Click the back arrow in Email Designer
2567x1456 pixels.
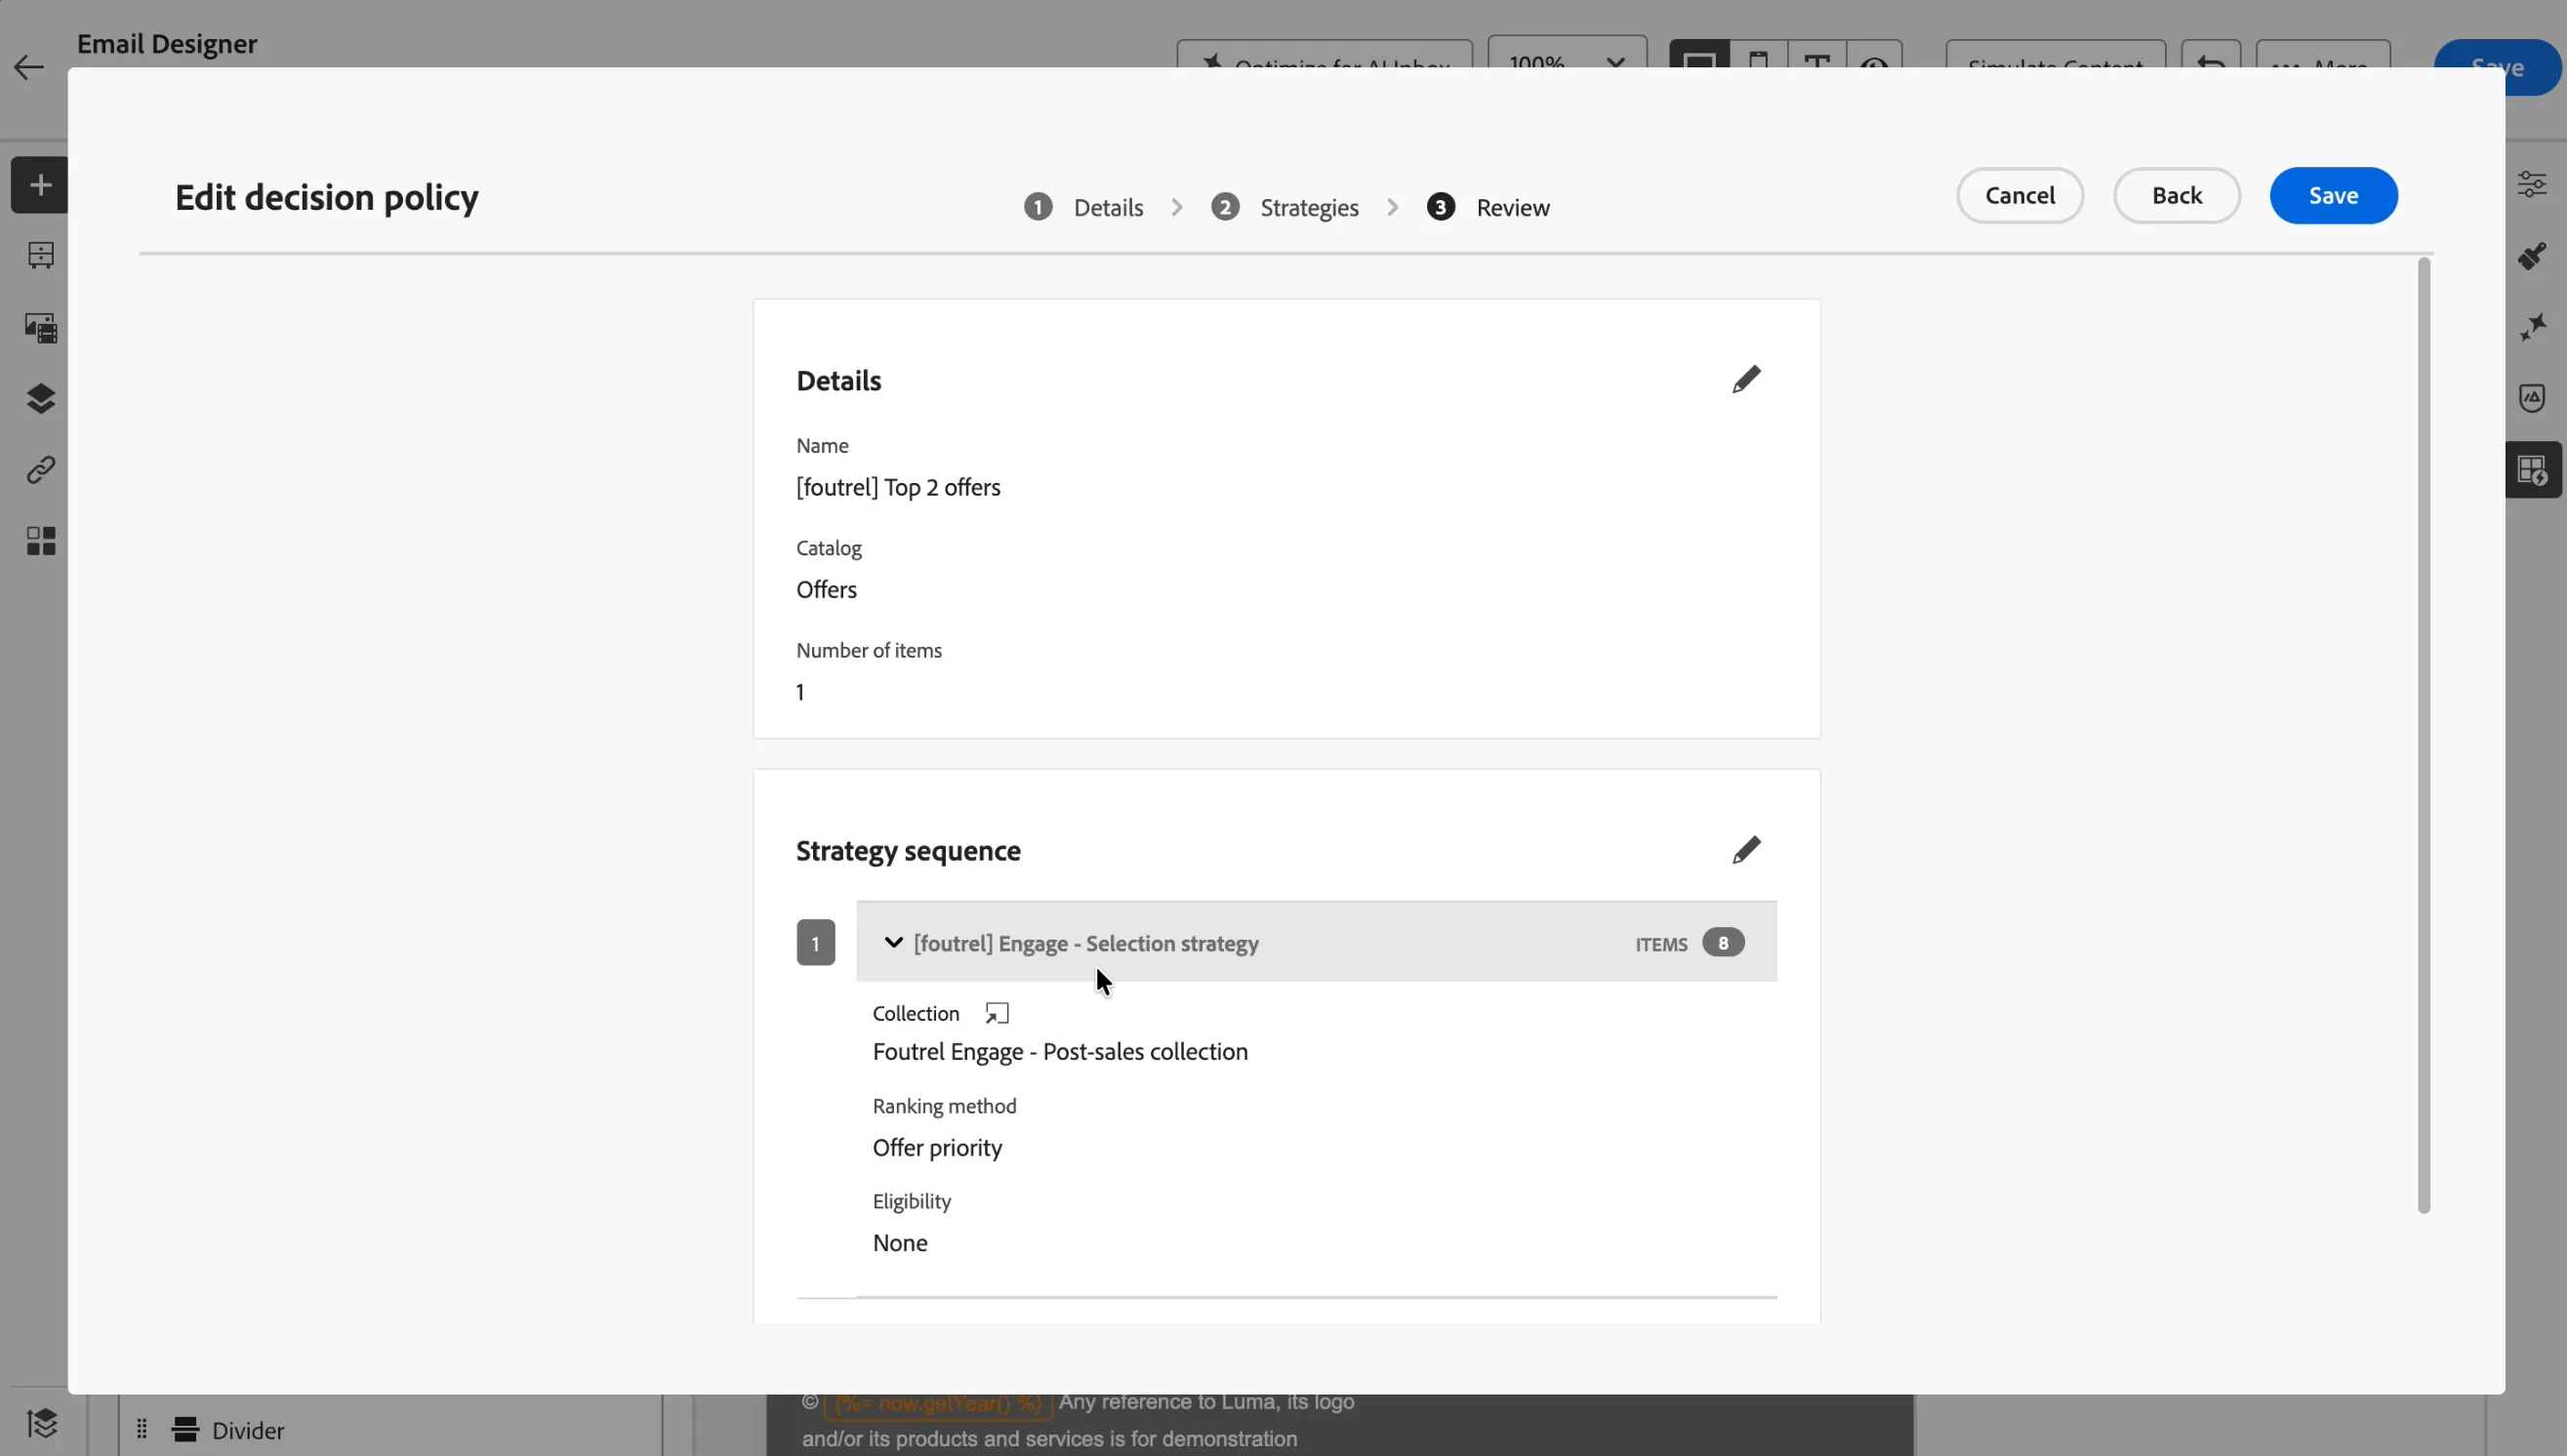(x=29, y=68)
